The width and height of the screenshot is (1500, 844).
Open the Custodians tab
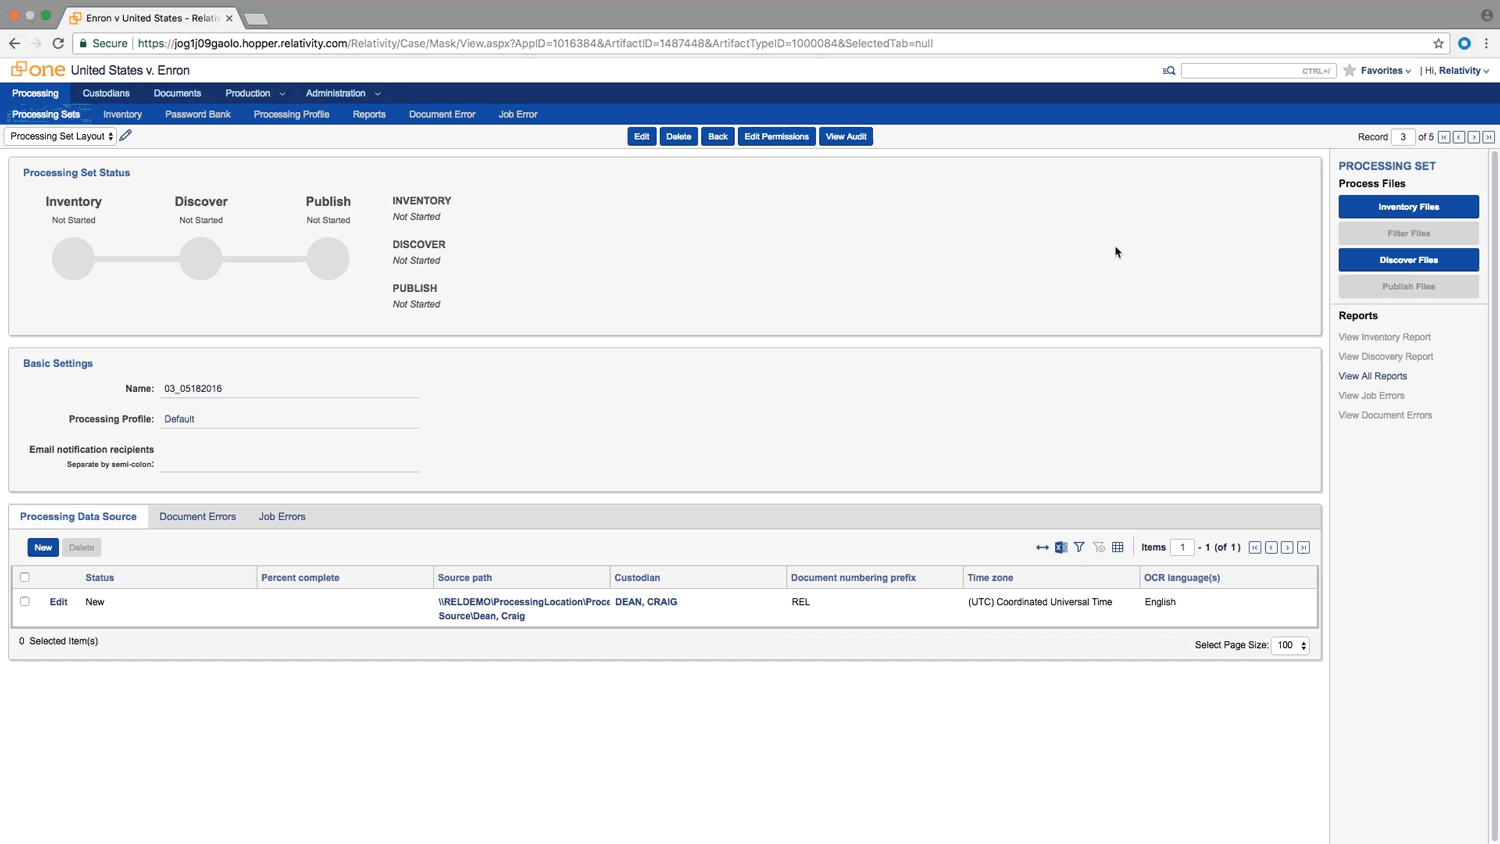tap(106, 93)
